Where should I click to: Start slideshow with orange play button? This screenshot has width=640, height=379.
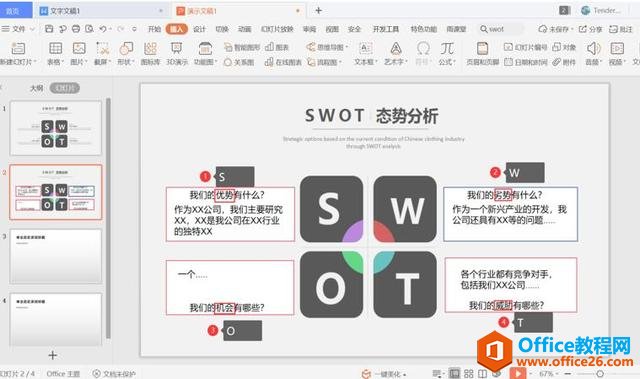tap(518, 373)
